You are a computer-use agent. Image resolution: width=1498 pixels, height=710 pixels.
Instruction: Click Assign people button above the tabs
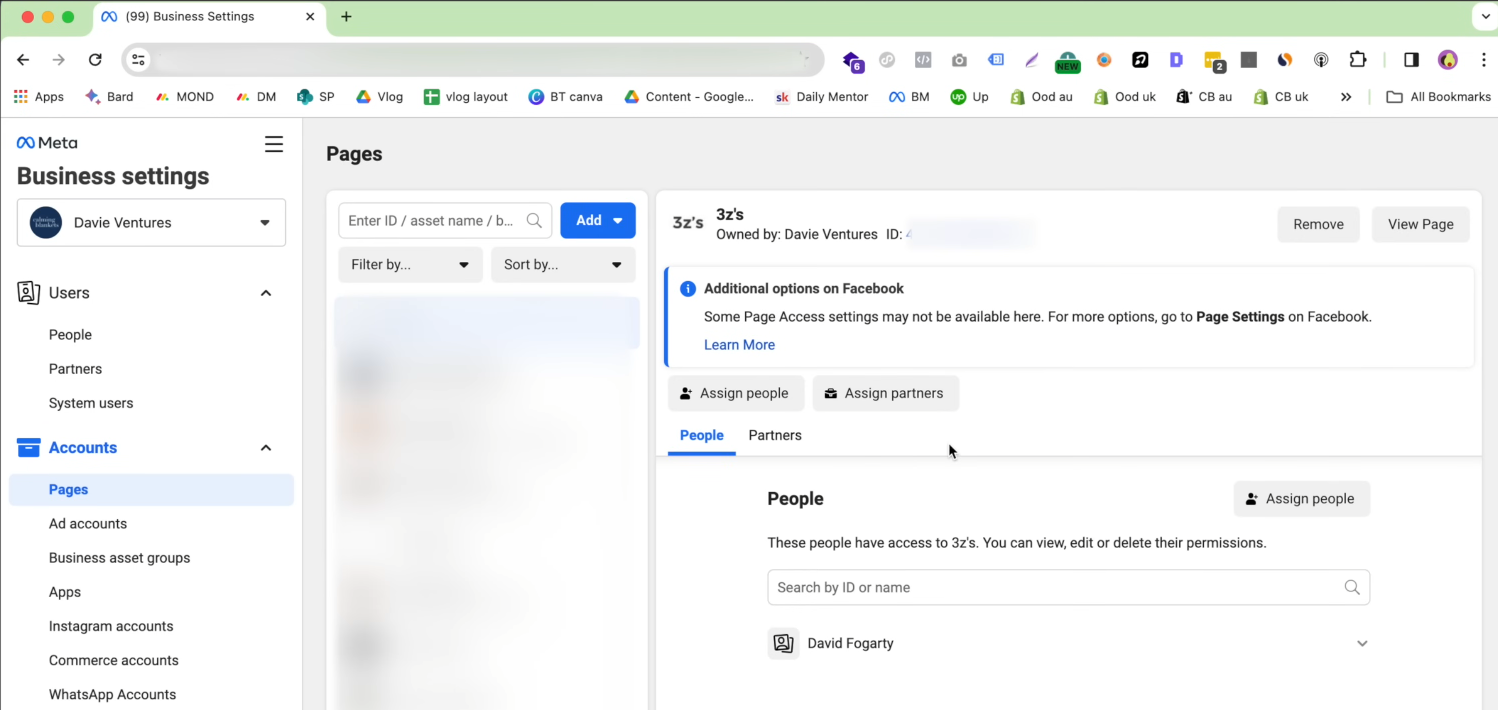[x=736, y=393]
